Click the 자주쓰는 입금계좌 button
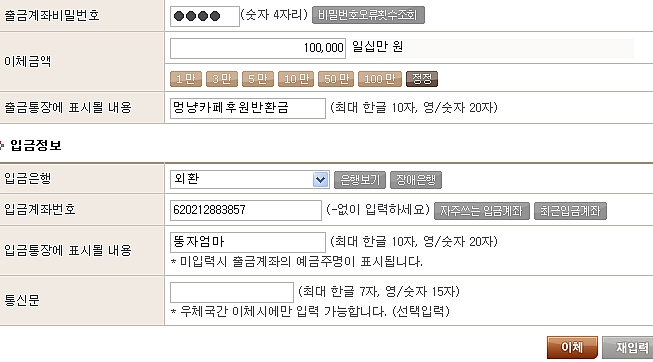This screenshot has height=362, width=653. coord(481,211)
